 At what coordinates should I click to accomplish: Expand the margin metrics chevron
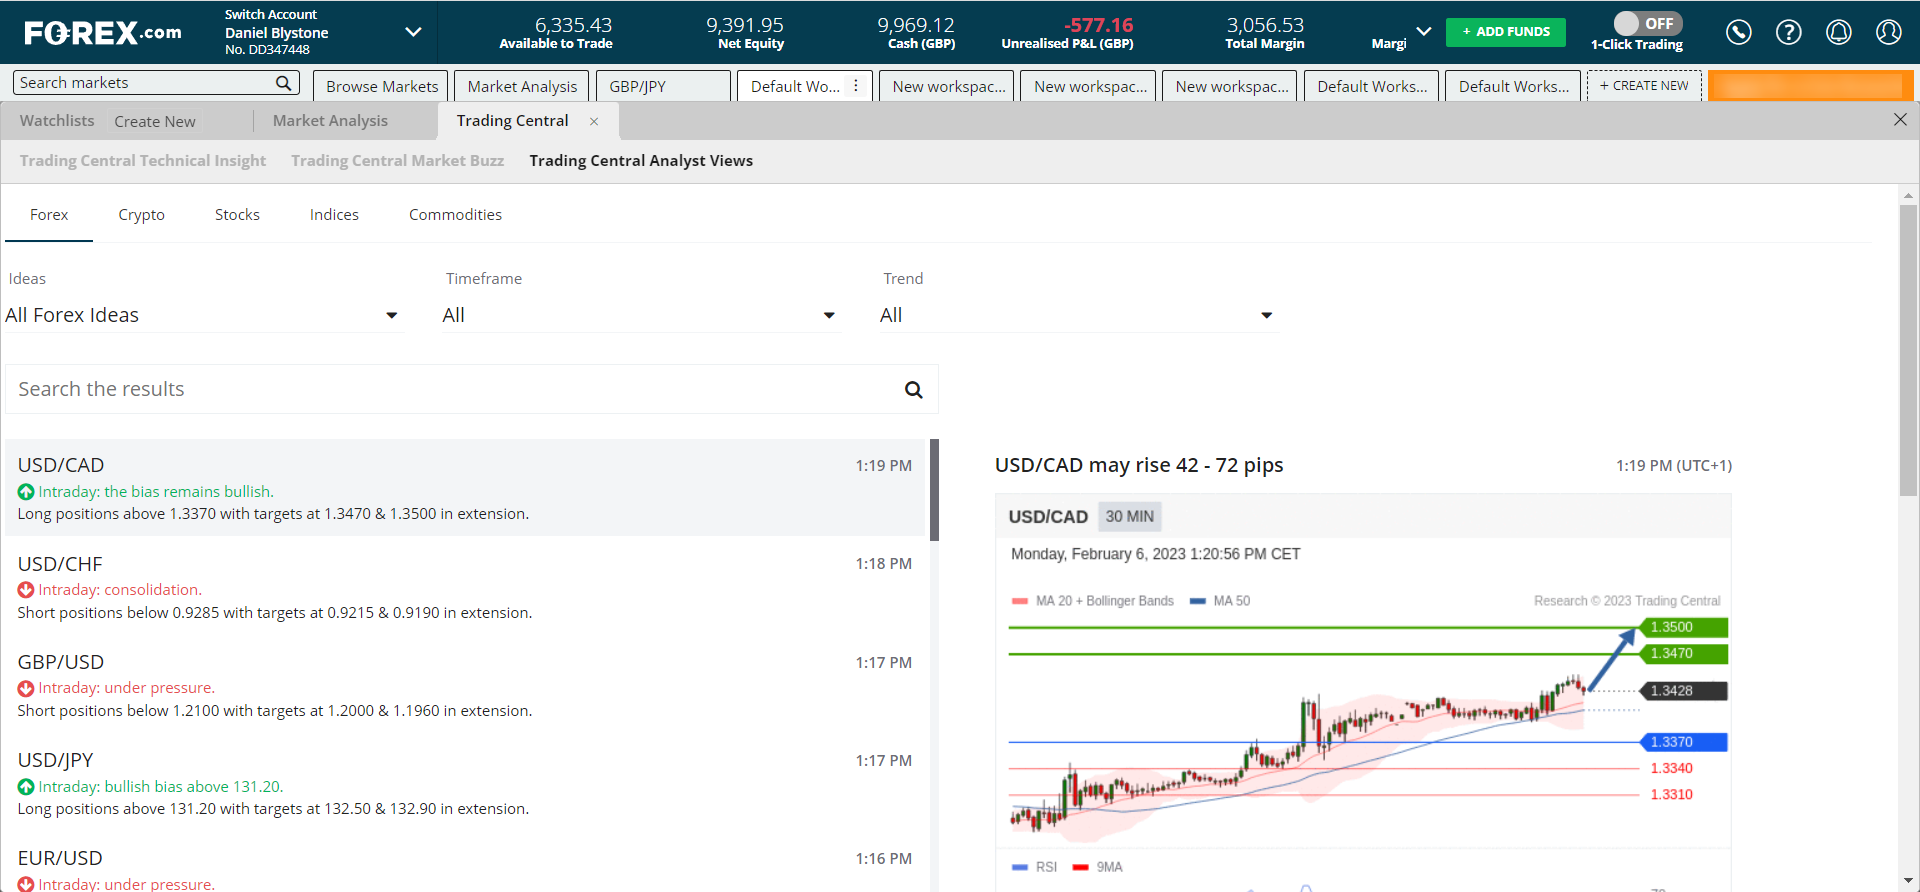coord(1424,32)
